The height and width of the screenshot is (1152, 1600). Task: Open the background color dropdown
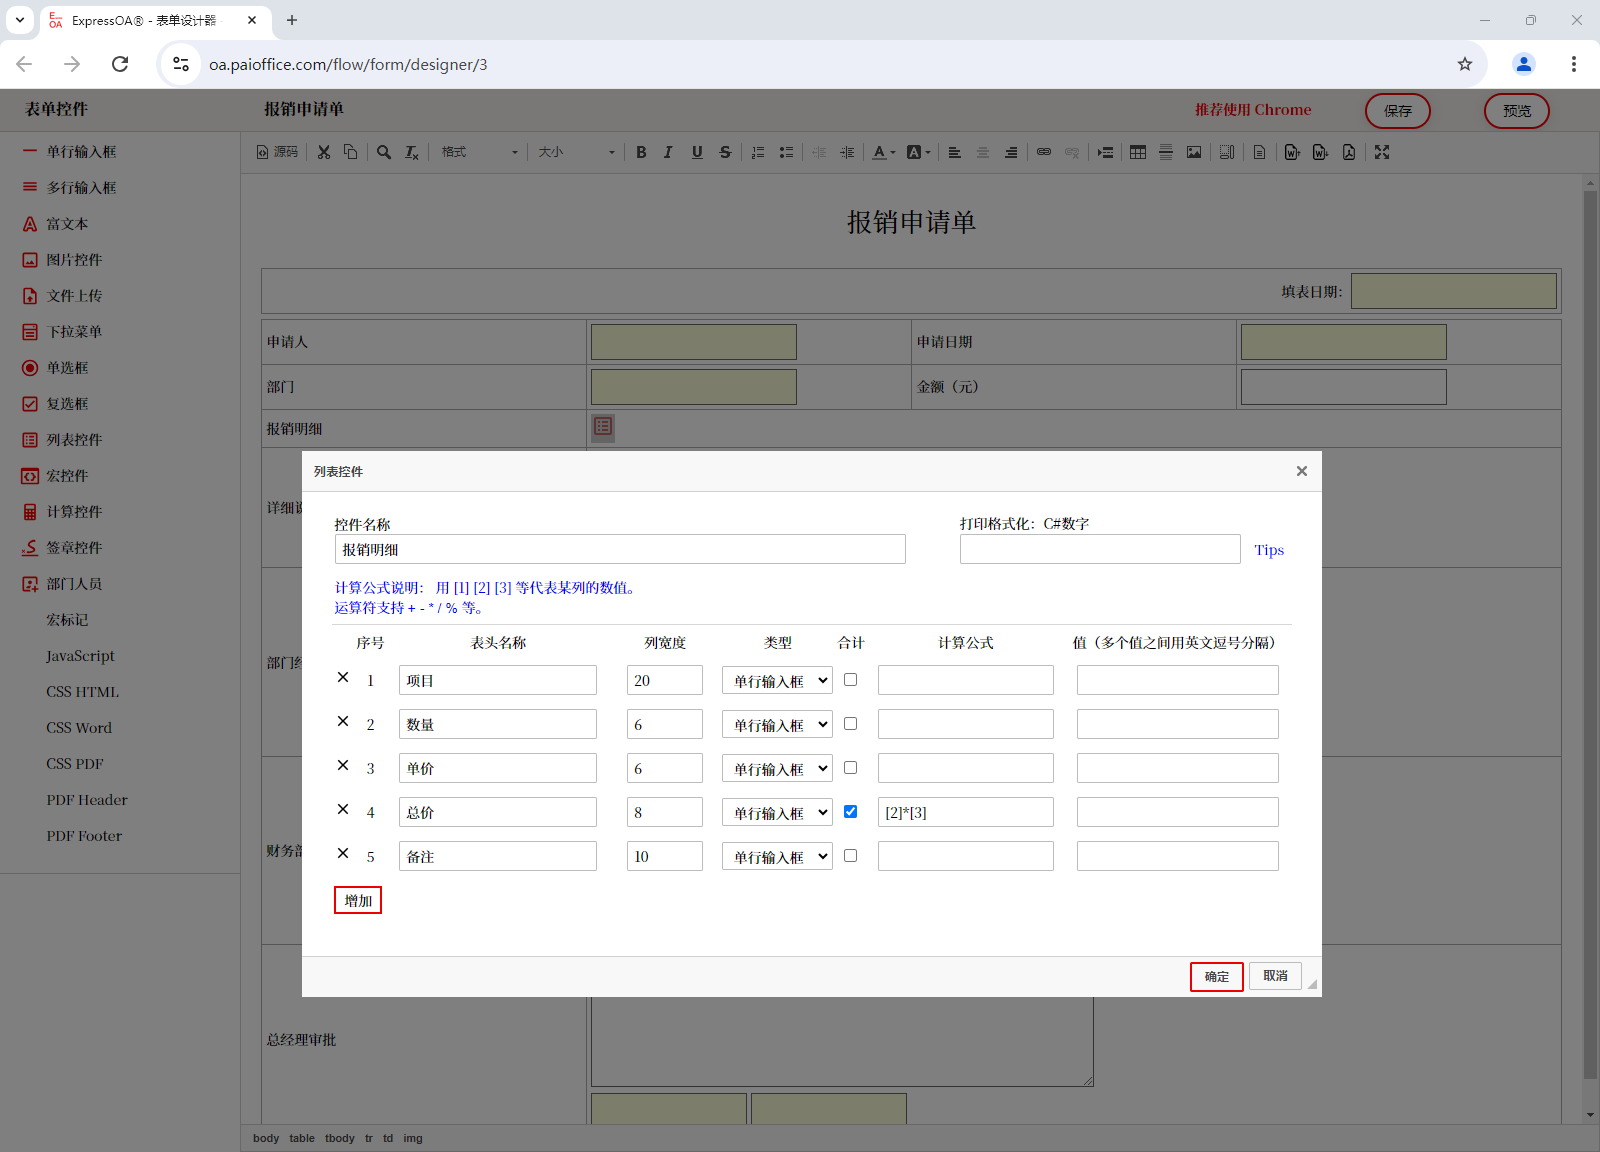(x=918, y=152)
